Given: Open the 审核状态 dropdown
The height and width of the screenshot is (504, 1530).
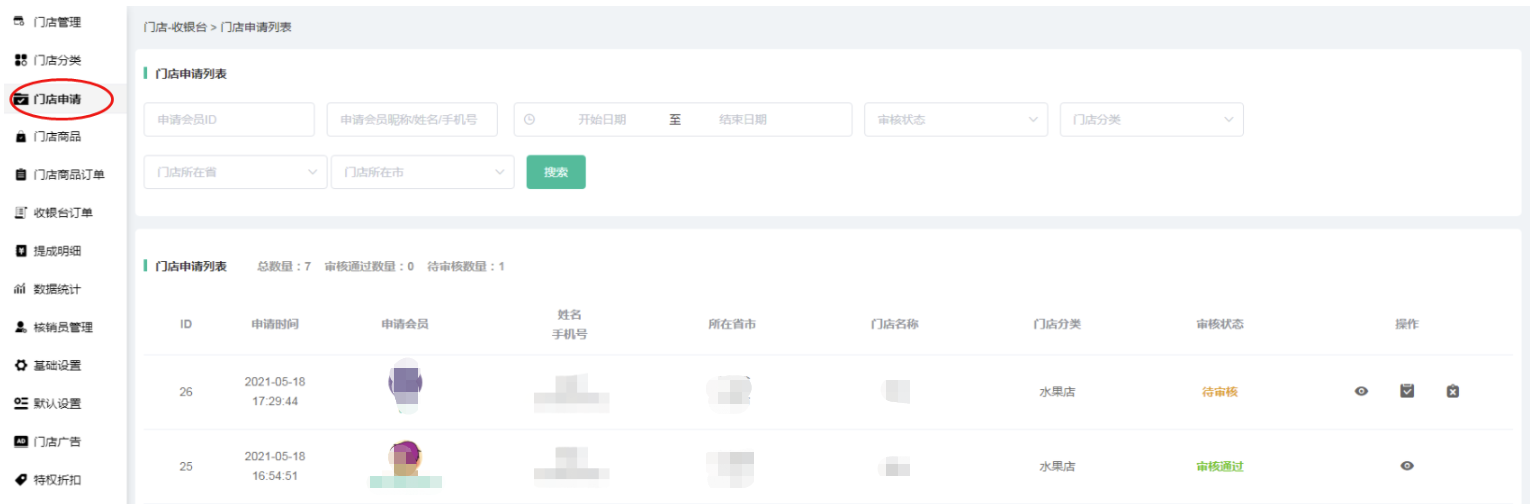Looking at the screenshot, I should pyautogui.click(x=955, y=119).
